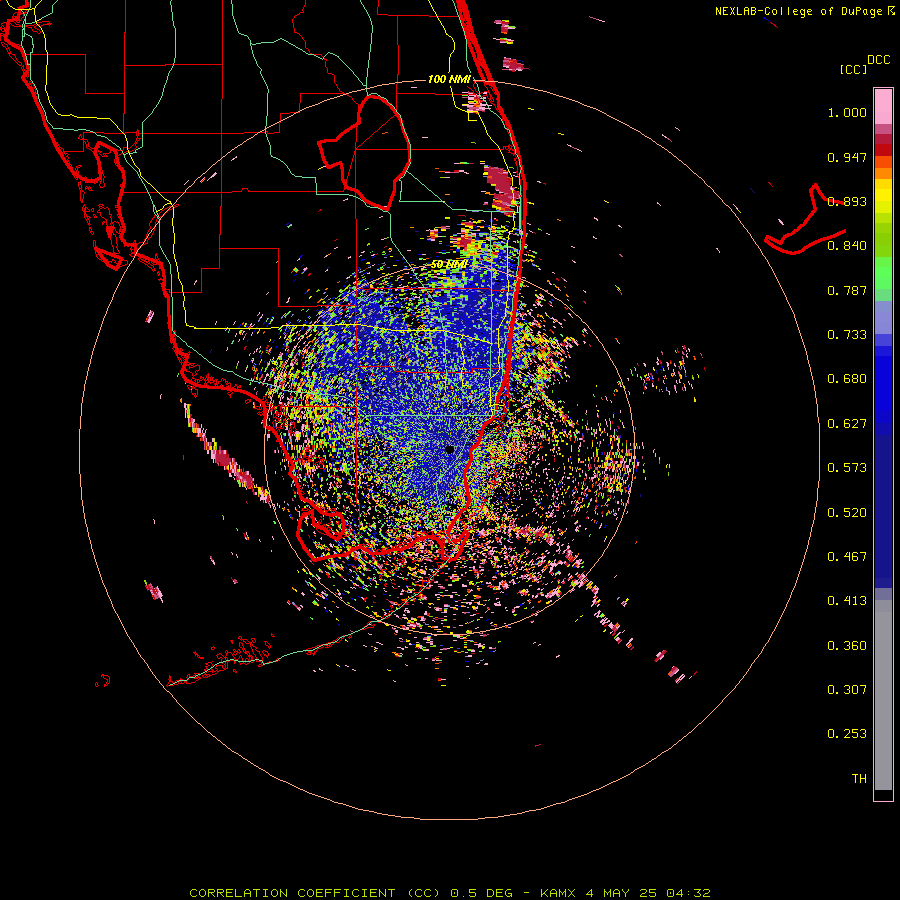Click the black KAMX radar site dot
This screenshot has width=900, height=900.
point(450,450)
